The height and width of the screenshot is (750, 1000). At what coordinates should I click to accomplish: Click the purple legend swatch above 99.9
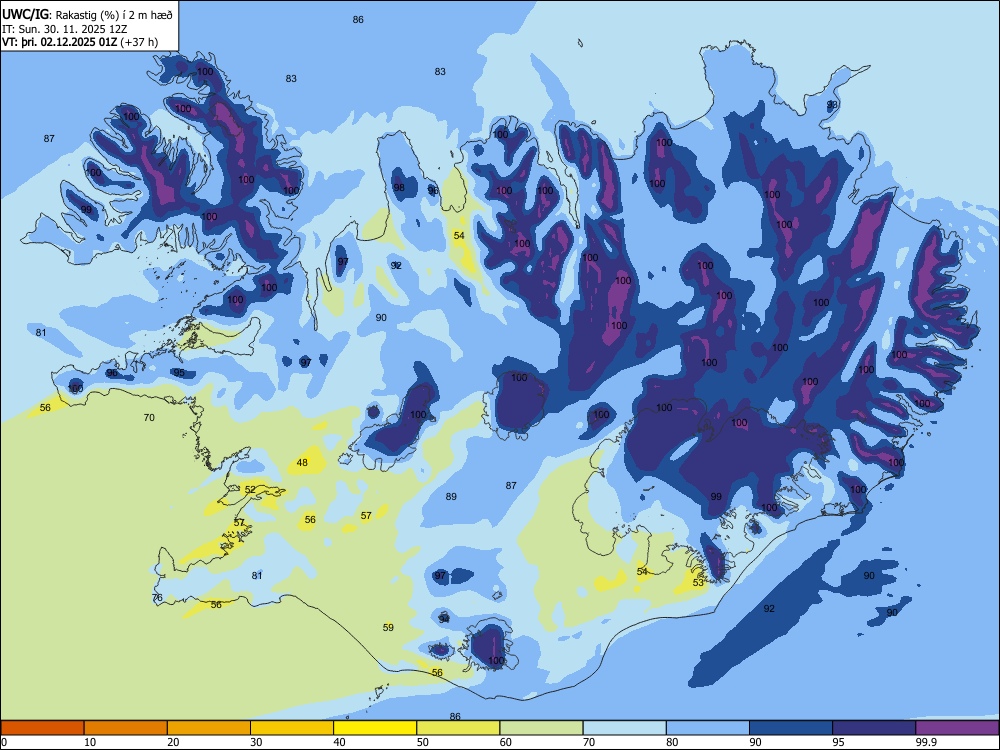[957, 728]
